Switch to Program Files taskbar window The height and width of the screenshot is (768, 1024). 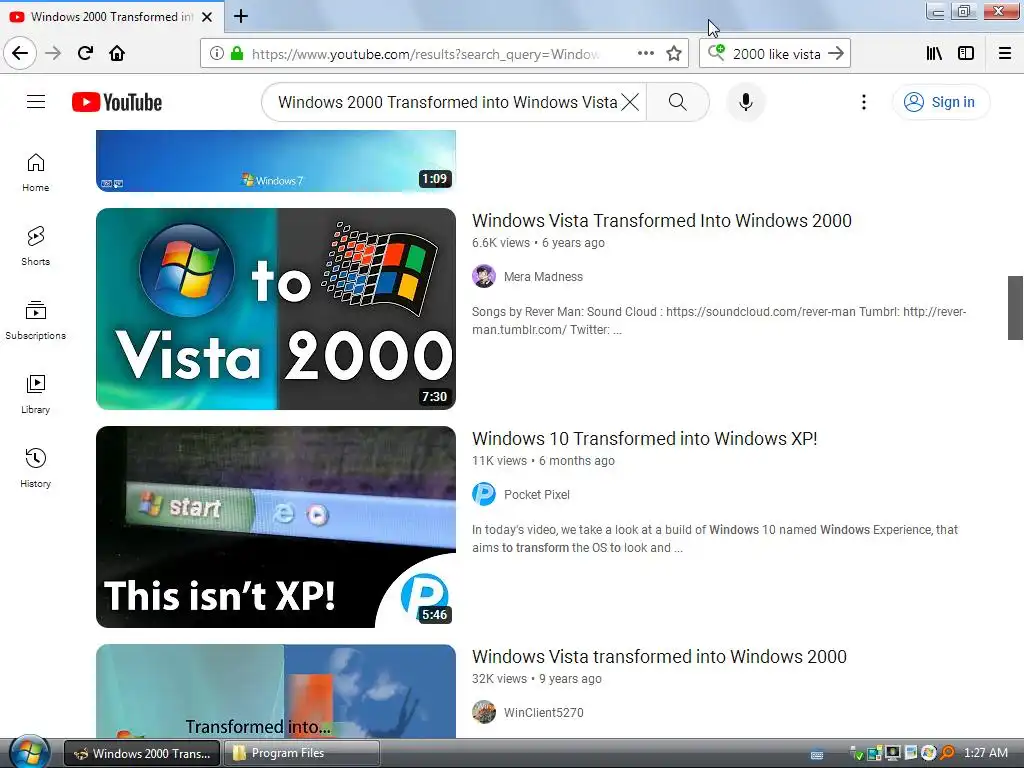point(302,753)
